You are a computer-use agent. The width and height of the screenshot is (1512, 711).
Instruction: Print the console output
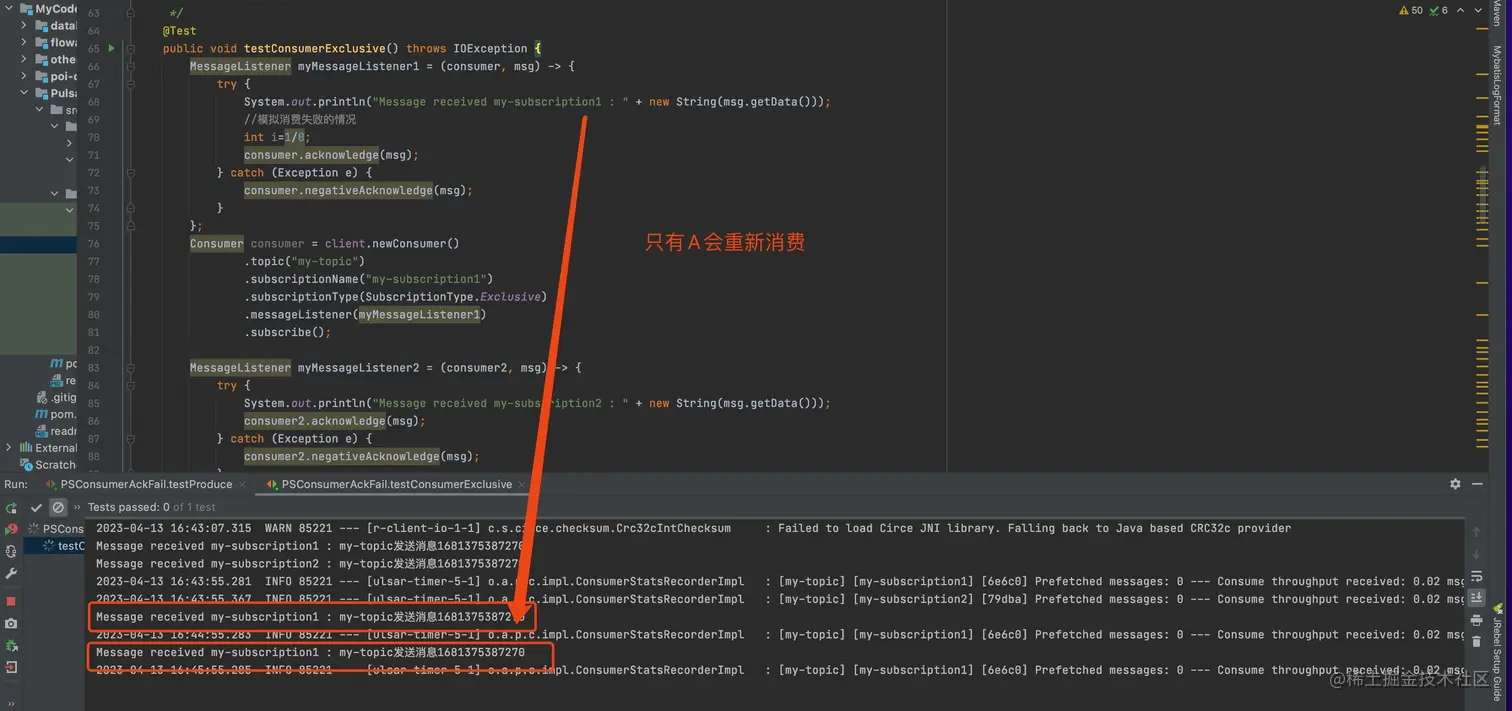coord(1477,620)
